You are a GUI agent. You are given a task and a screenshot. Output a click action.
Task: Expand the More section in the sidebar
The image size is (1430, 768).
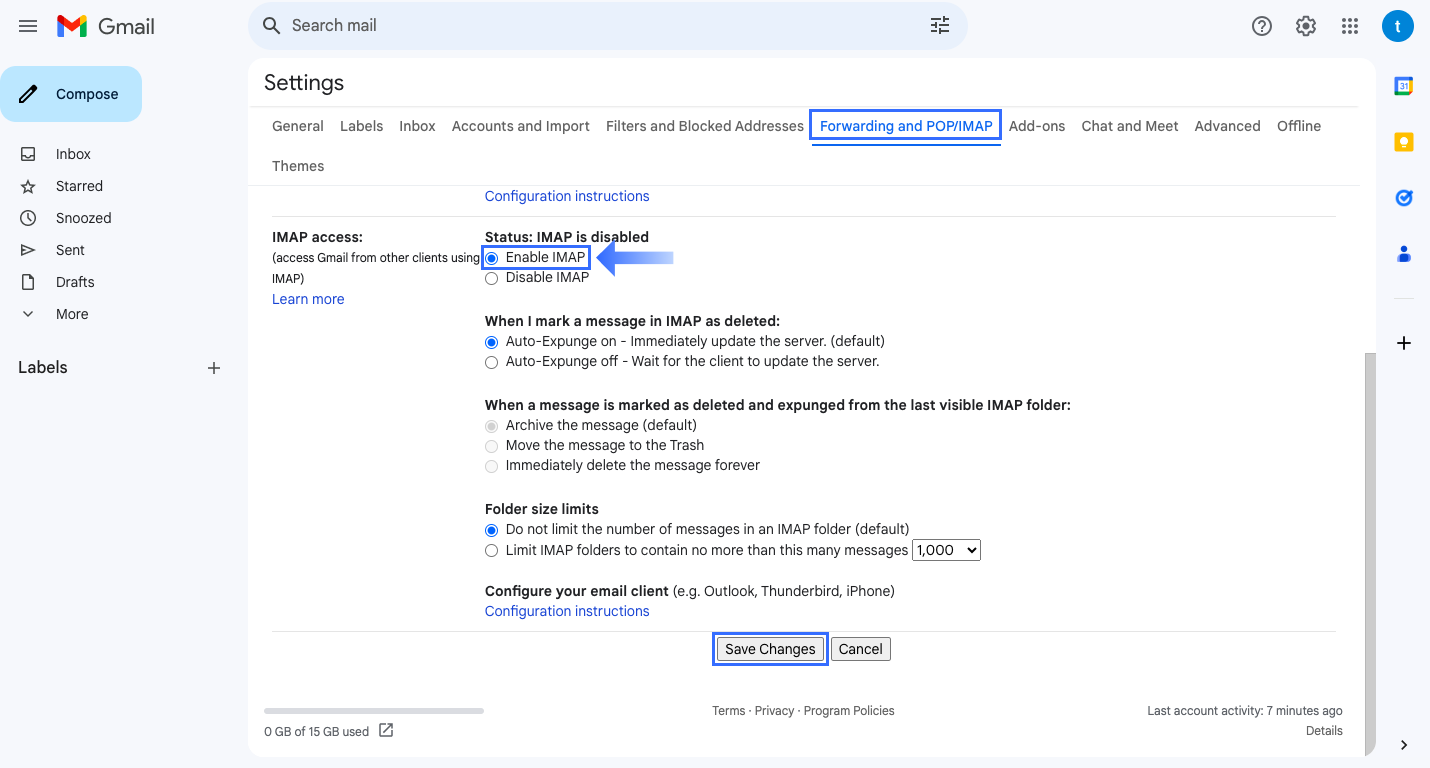point(71,313)
